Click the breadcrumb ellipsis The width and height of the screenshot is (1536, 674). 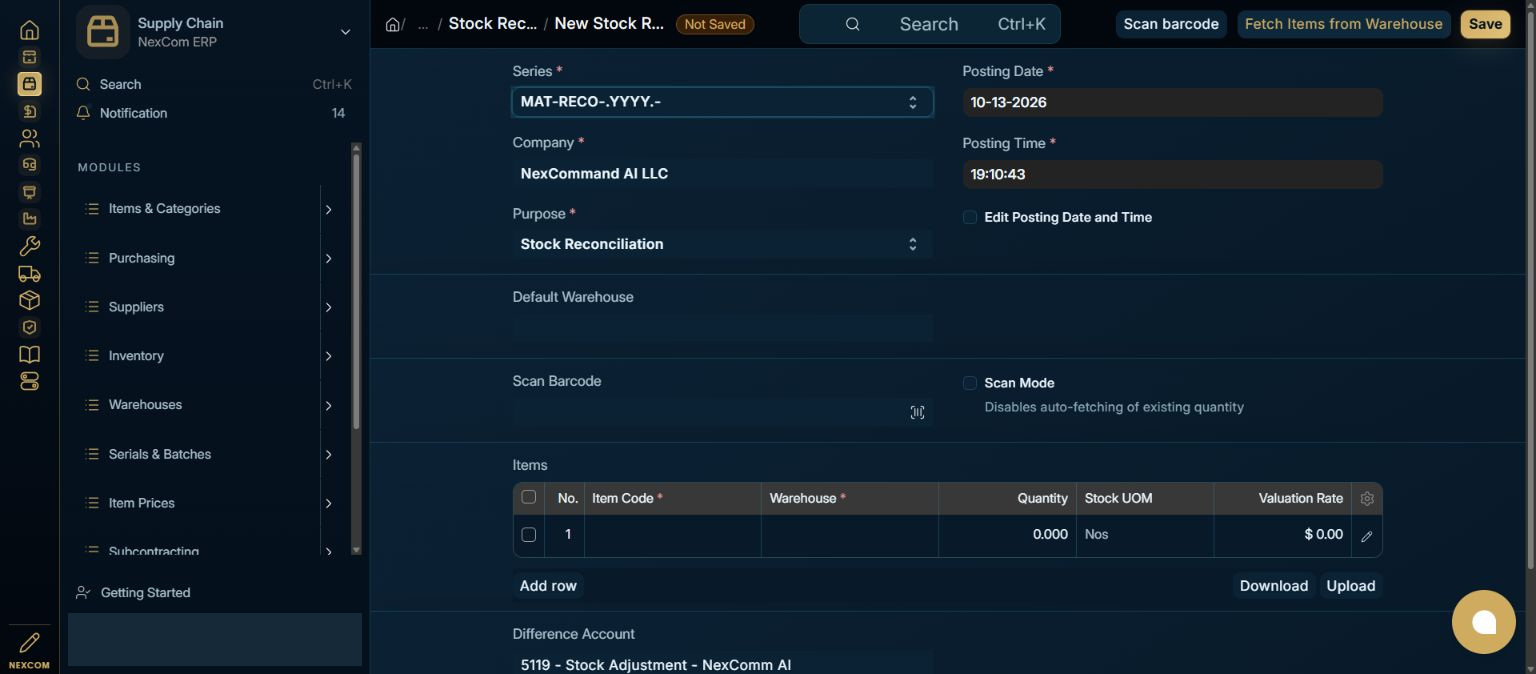point(423,24)
